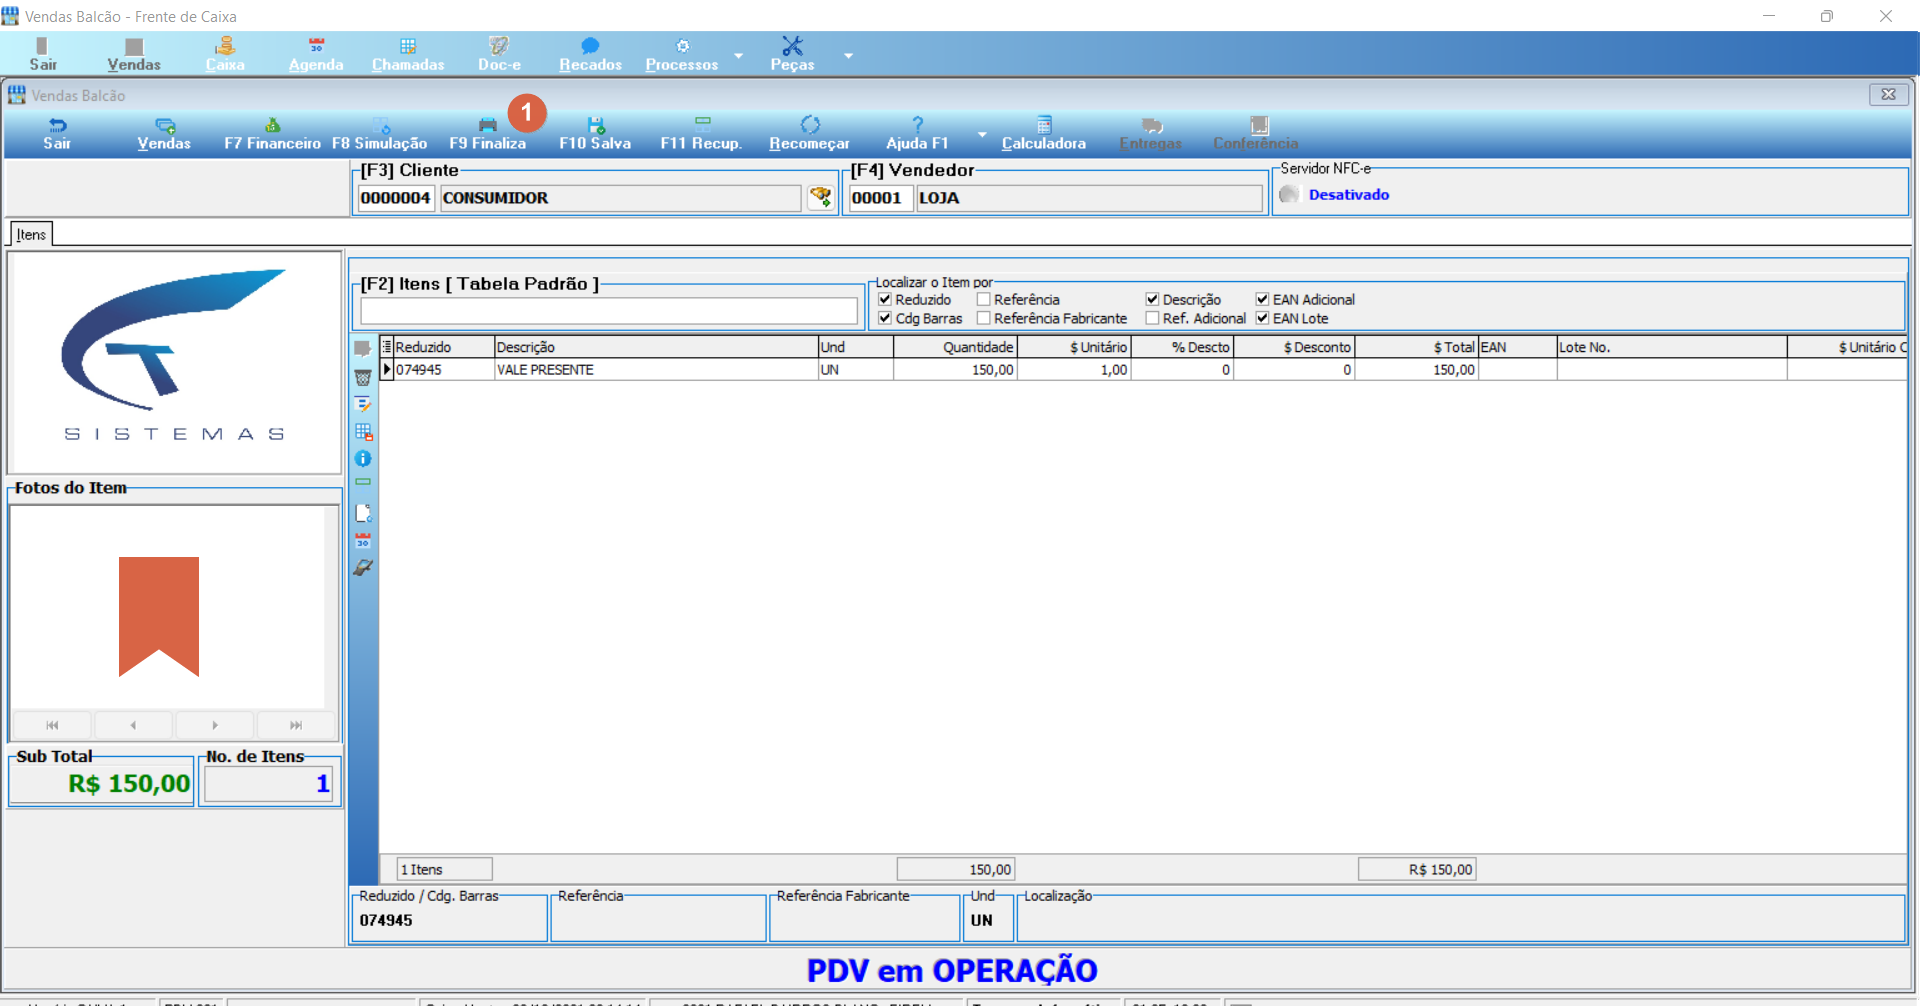Screen dimensions: 1920x1006
Task: Open the Calculadora
Action: [x=1044, y=134]
